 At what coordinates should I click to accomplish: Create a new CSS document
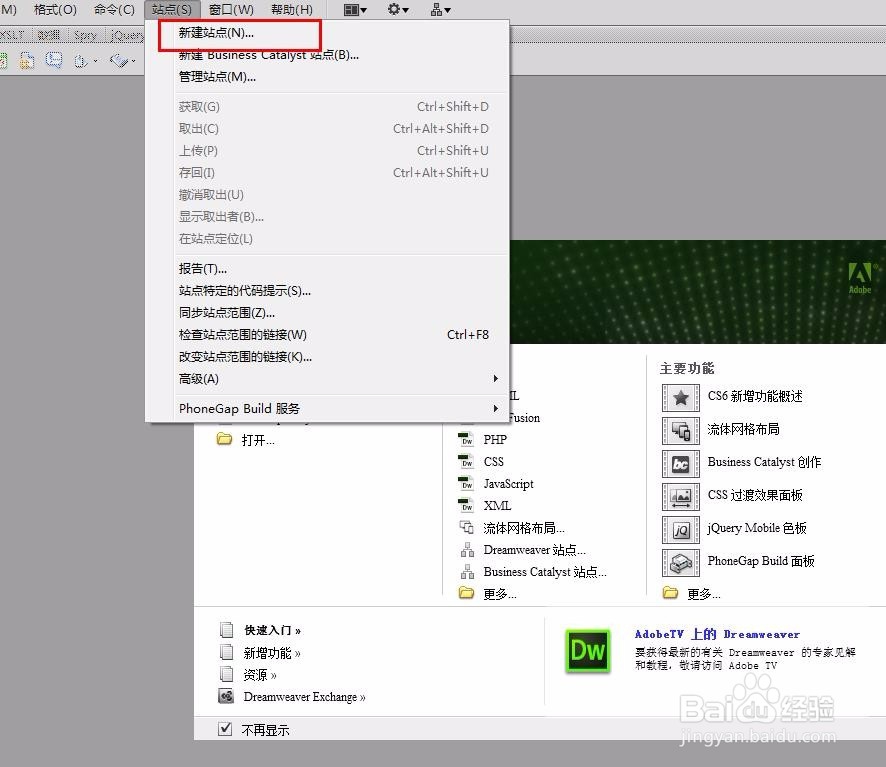click(x=492, y=462)
